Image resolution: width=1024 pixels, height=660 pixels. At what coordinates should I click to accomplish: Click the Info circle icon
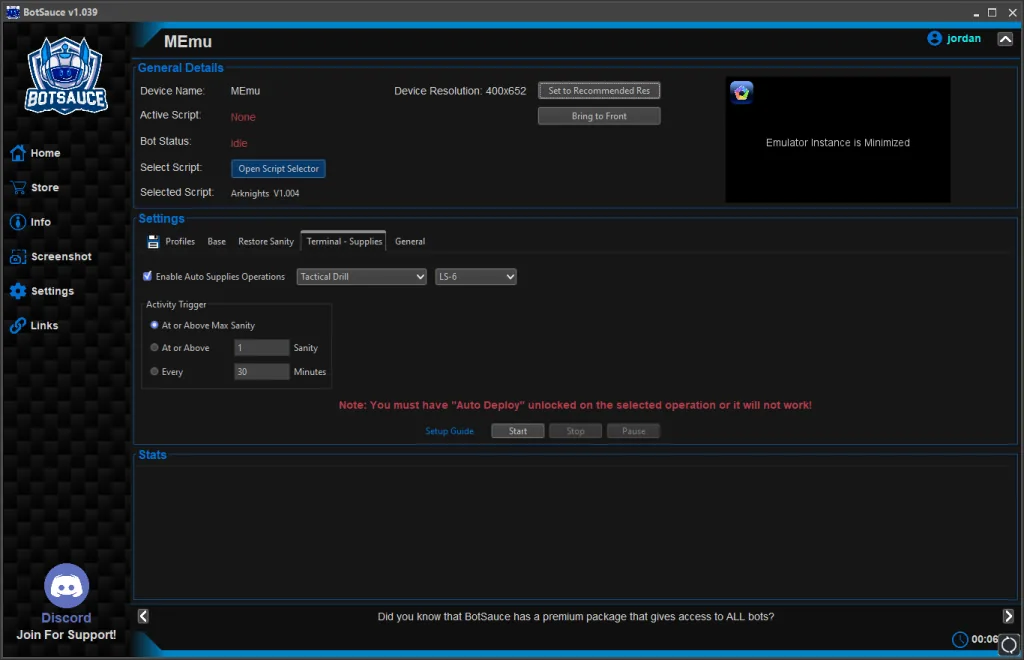pyautogui.click(x=18, y=222)
